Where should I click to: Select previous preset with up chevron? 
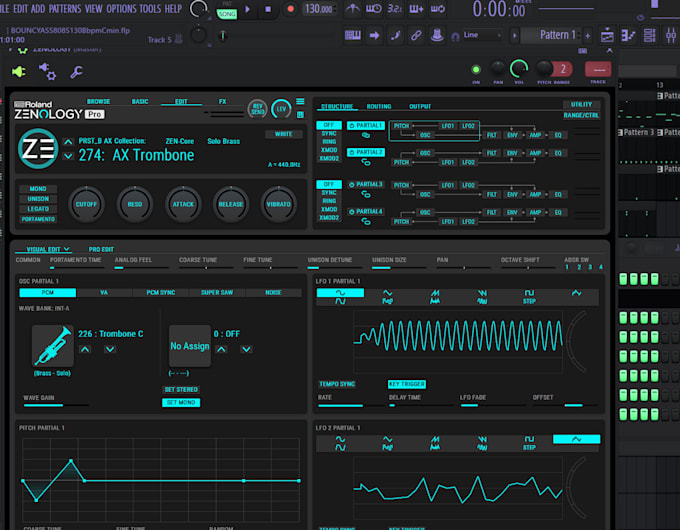(68, 142)
